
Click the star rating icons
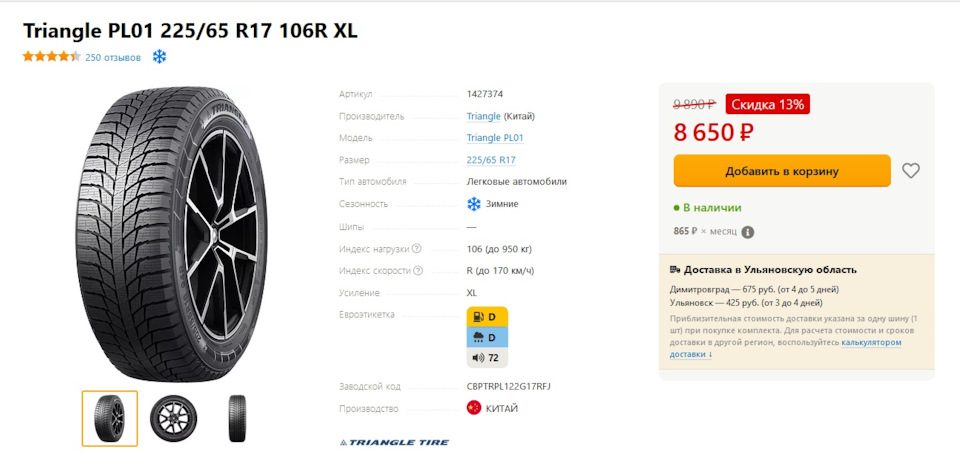click(51, 57)
